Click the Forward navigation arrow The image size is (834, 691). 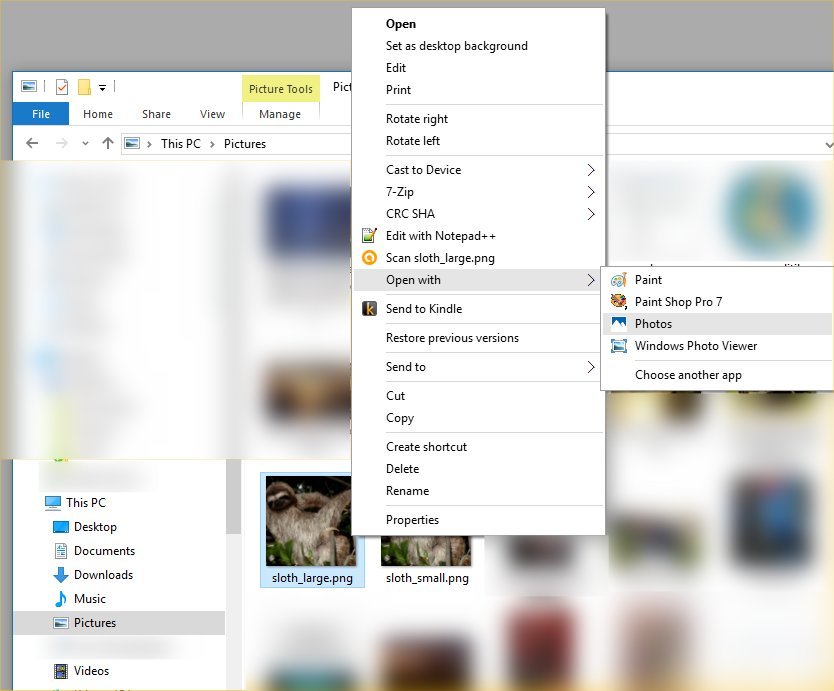point(62,143)
